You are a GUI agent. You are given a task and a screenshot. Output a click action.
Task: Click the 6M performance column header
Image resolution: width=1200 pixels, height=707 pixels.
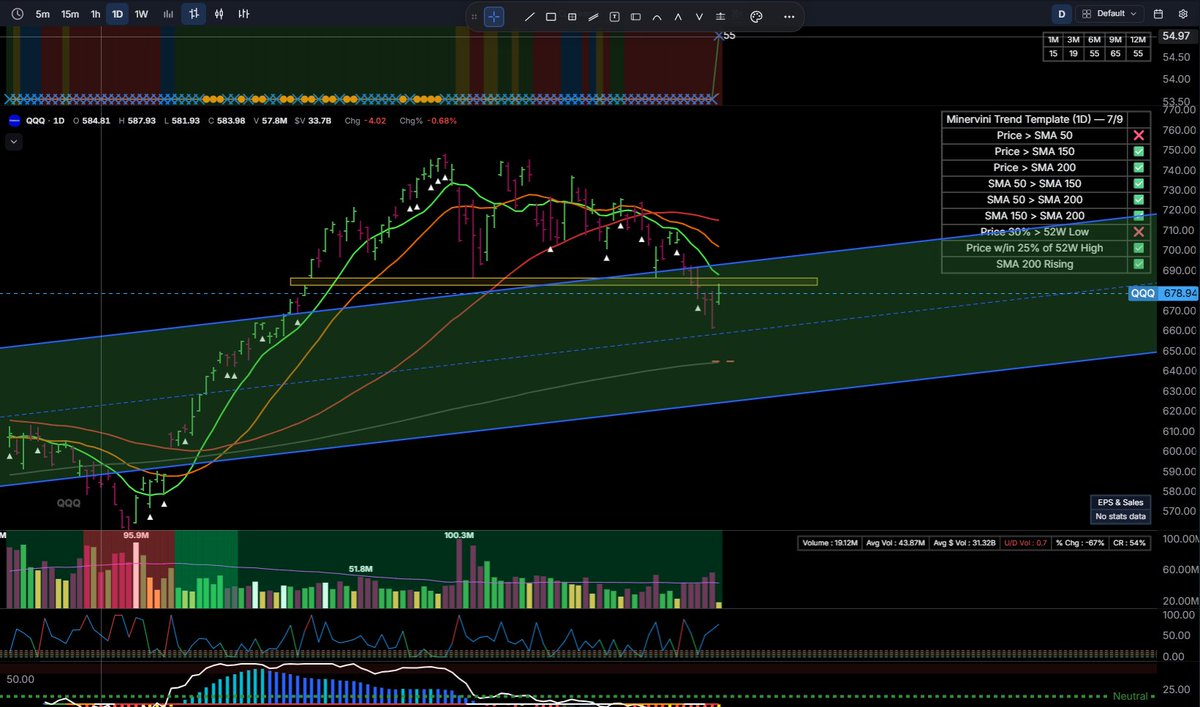1095,39
